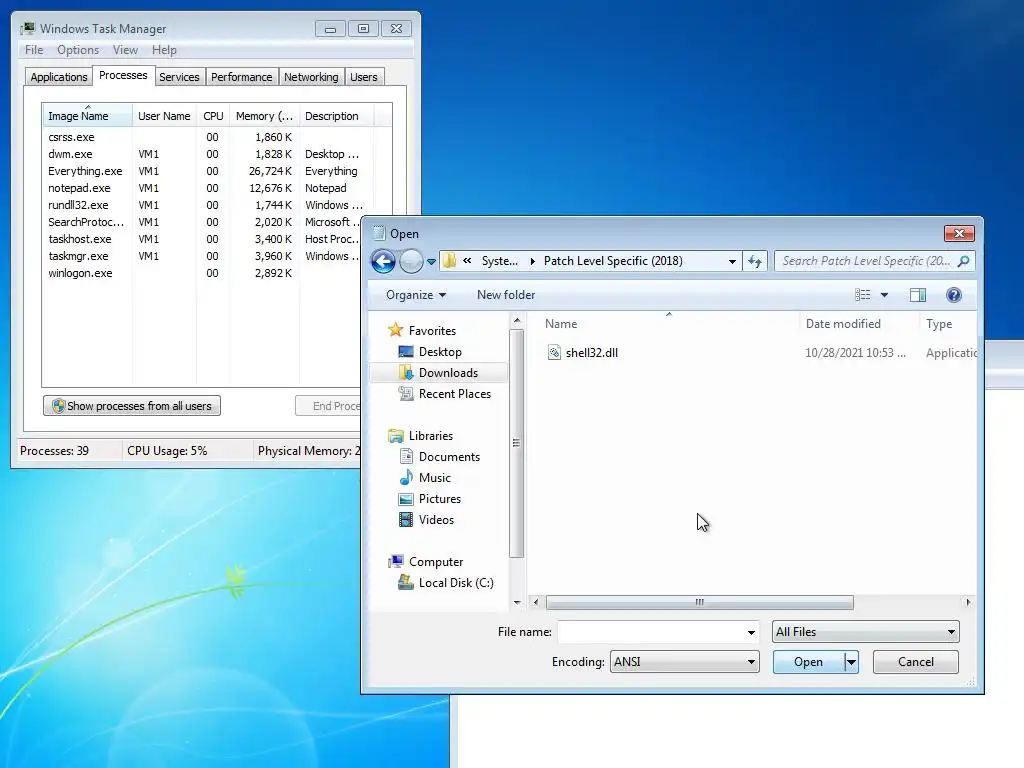The image size is (1024, 768).
Task: Click the folder icon in the address bar
Action: (x=449, y=261)
